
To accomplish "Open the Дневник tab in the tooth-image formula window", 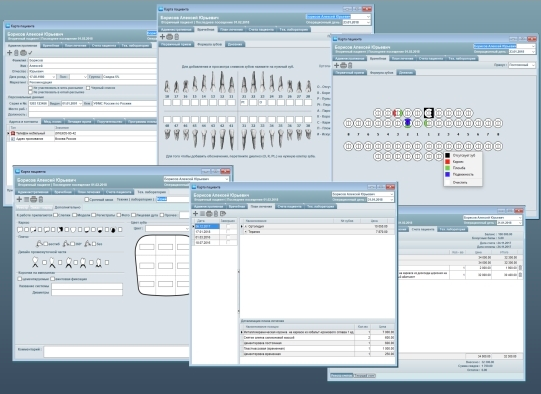I will (235, 44).
